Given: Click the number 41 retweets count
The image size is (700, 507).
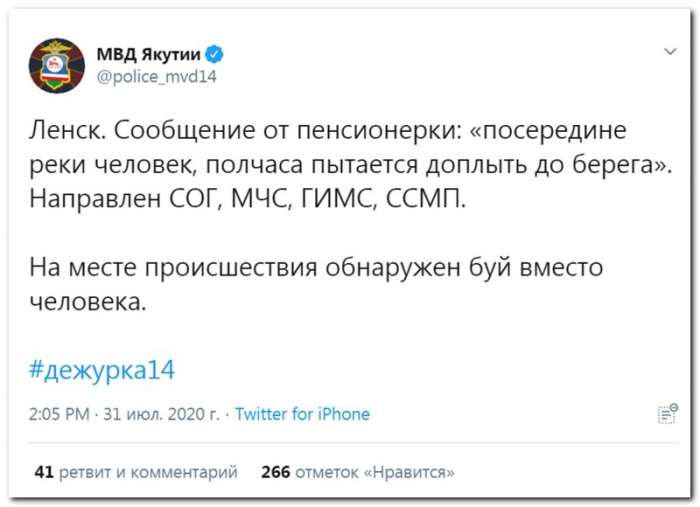Looking at the screenshot, I should click(x=44, y=472).
